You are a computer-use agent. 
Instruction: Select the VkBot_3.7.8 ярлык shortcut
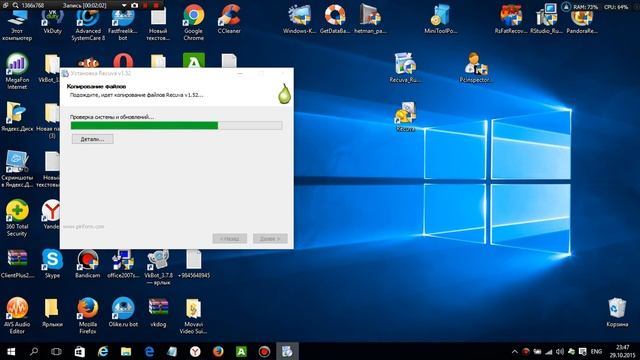(158, 267)
